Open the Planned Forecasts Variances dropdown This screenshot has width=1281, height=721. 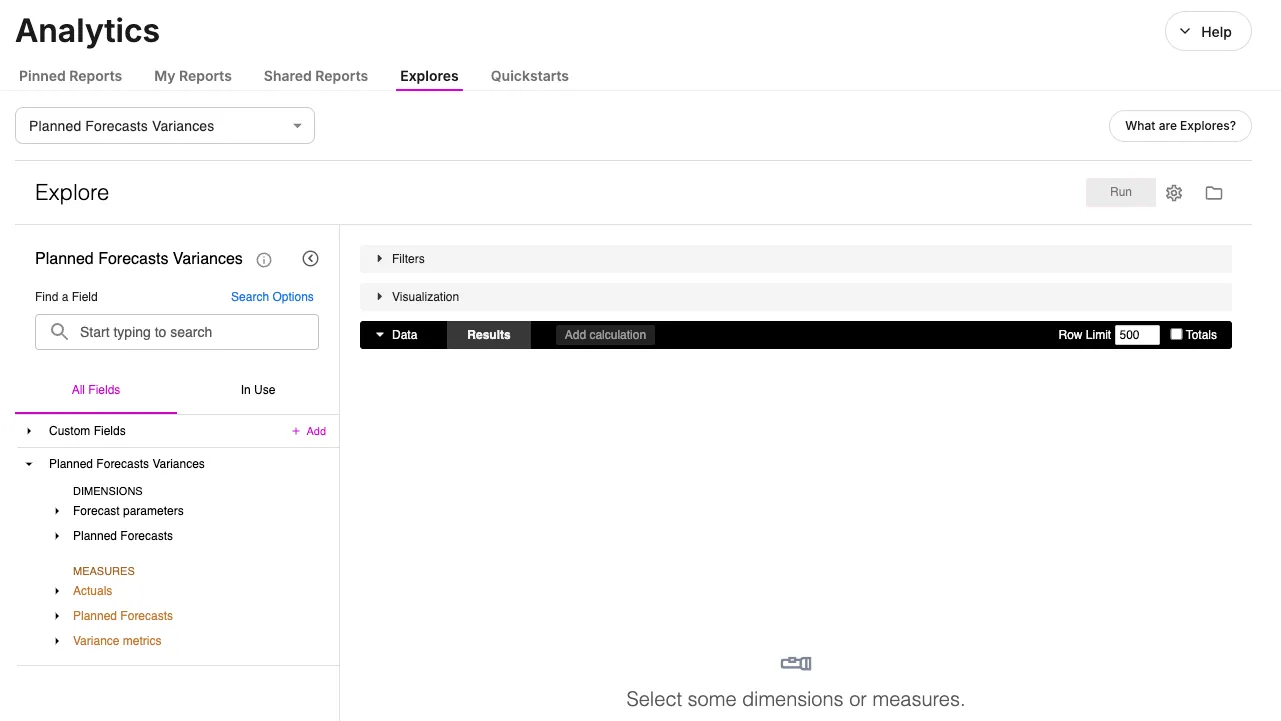(165, 126)
